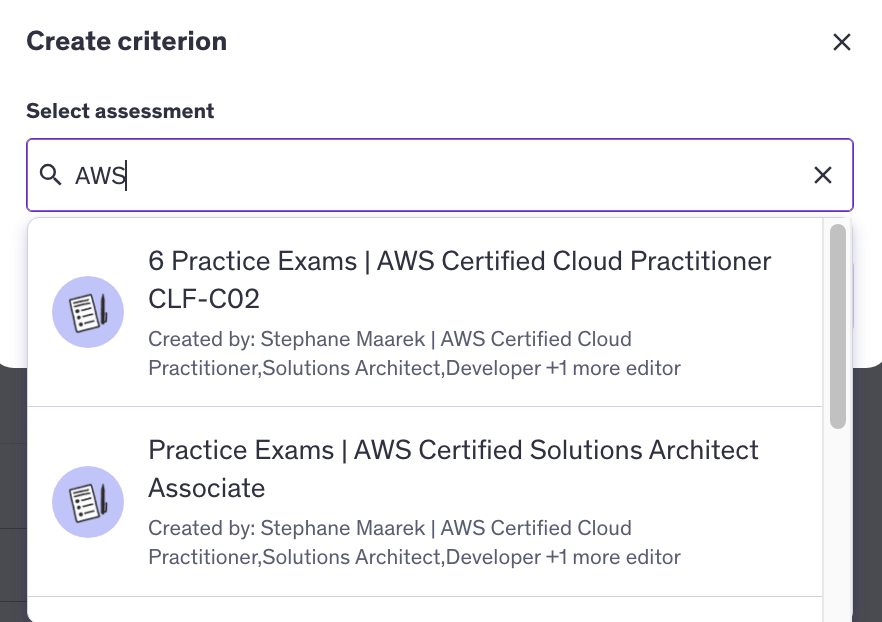Click "Created by: Stephane Maarek" in second result
Screen dimensions: 882x622
pos(290,528)
